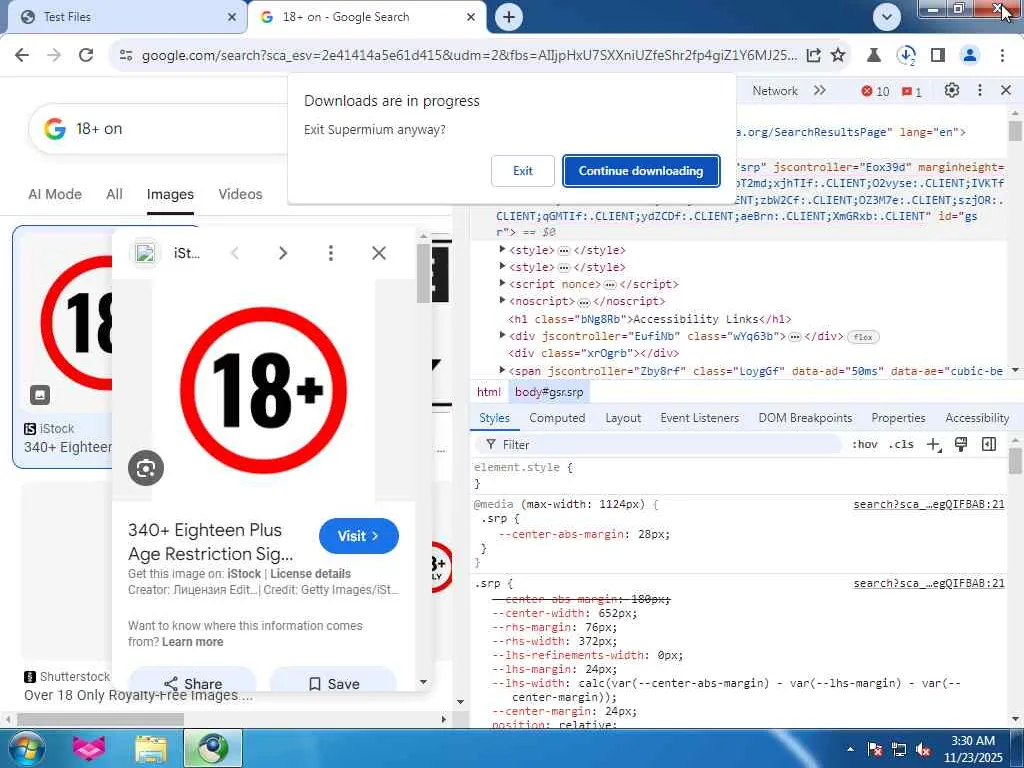Expand the first style element in DOM tree

(502, 249)
